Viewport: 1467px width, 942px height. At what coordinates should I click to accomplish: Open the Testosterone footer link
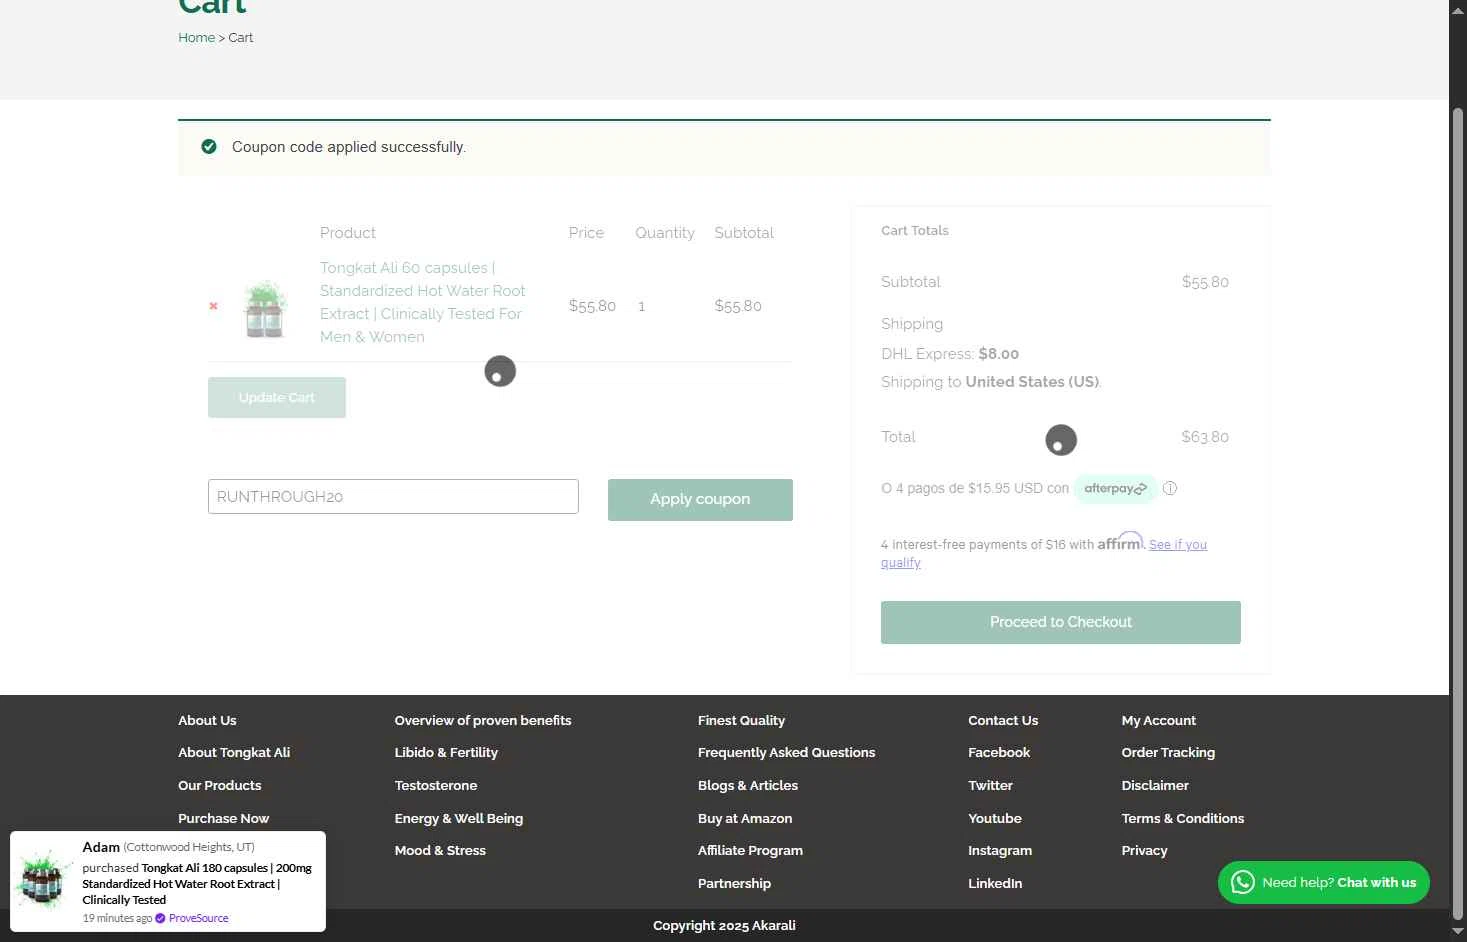pos(436,785)
